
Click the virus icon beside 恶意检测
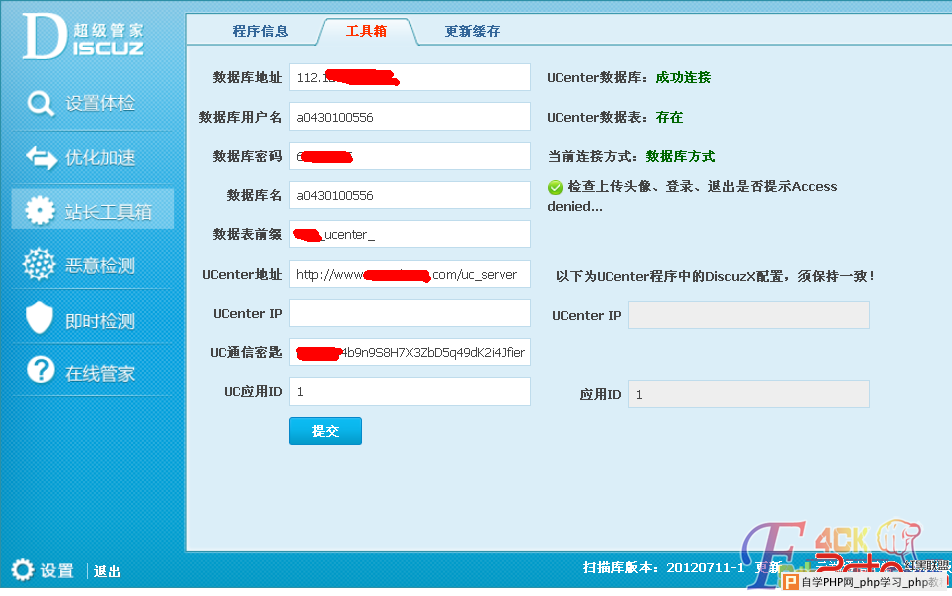39,264
